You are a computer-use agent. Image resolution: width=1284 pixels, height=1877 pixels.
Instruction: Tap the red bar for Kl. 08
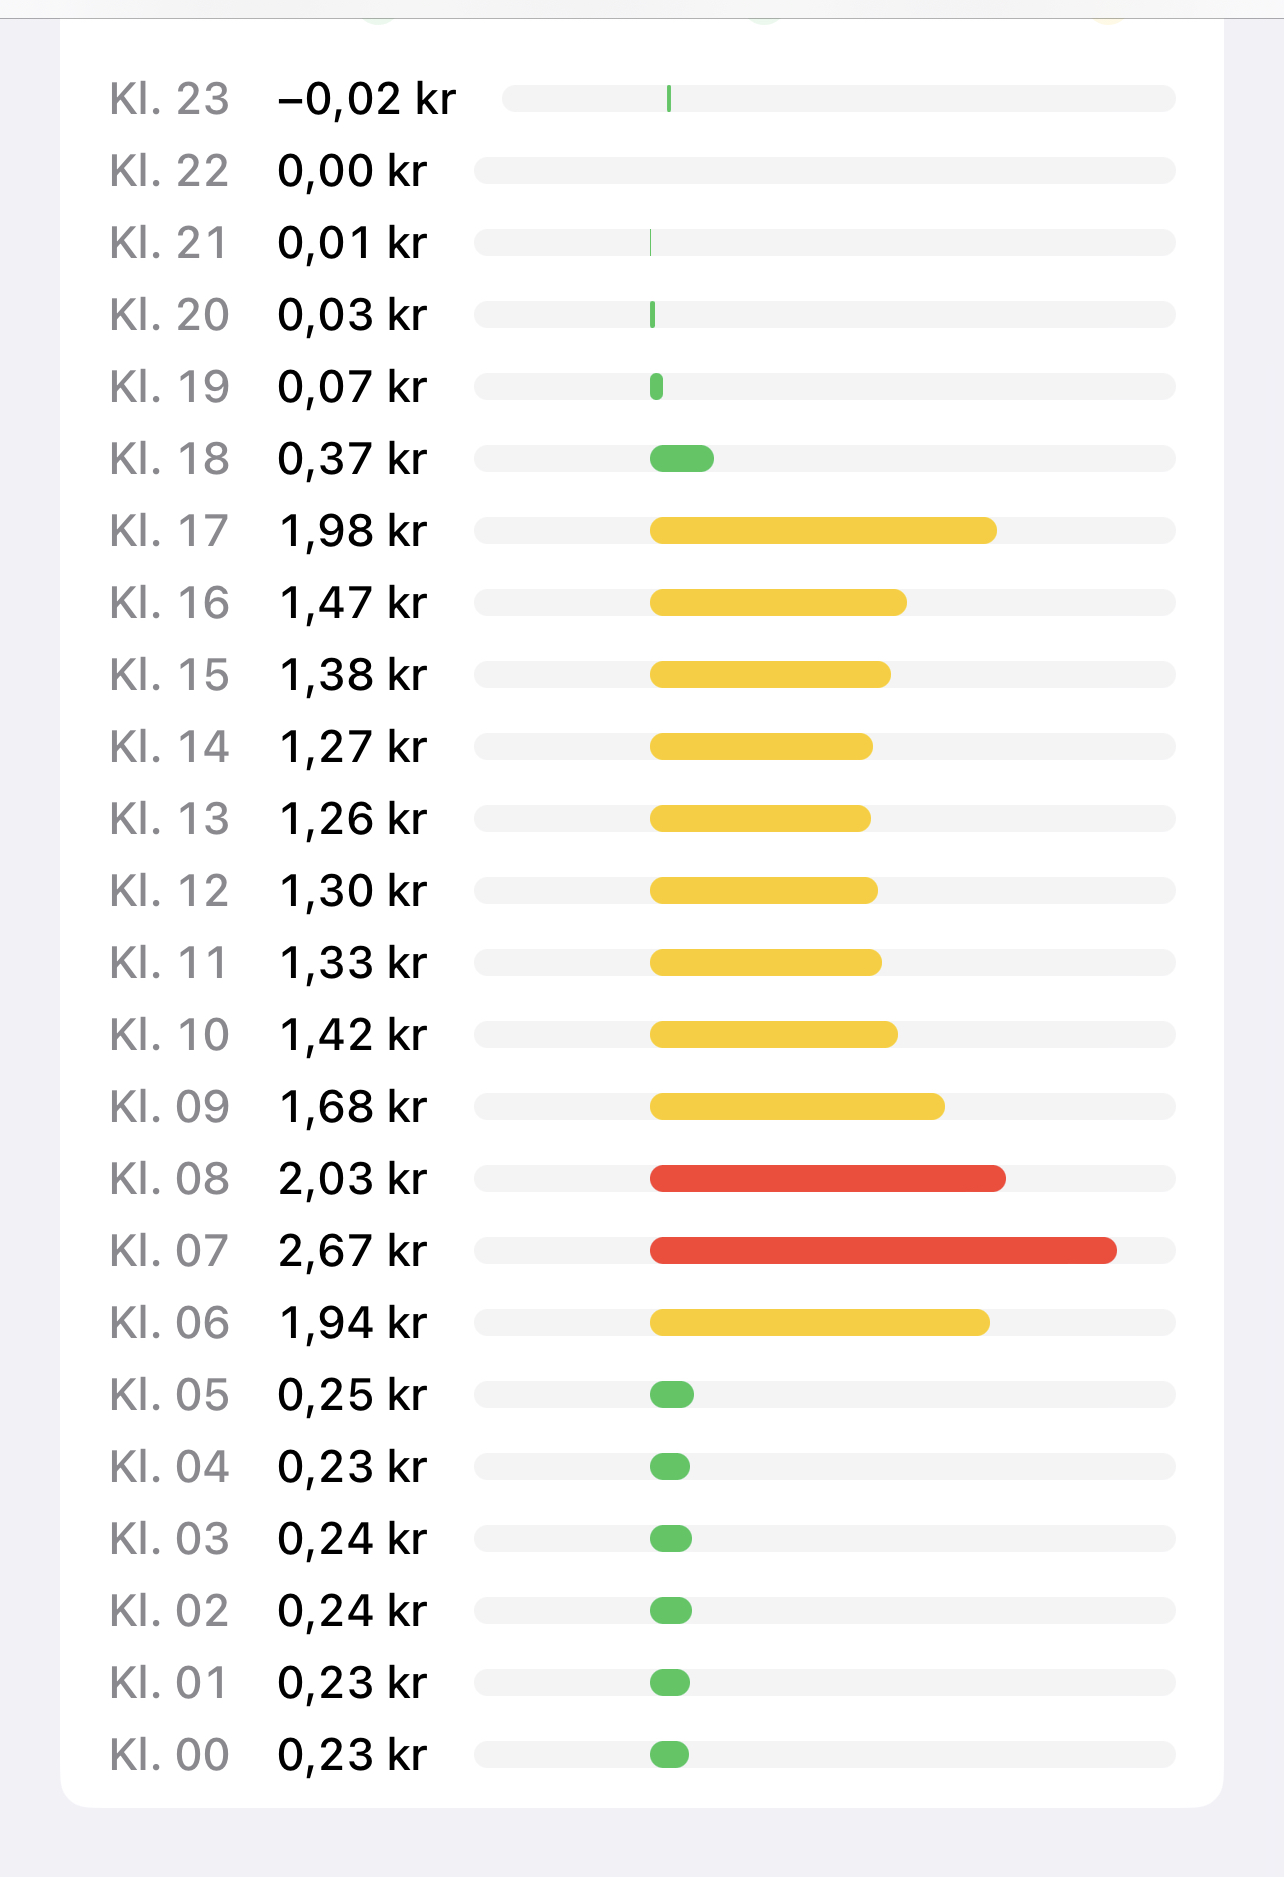click(x=828, y=1179)
